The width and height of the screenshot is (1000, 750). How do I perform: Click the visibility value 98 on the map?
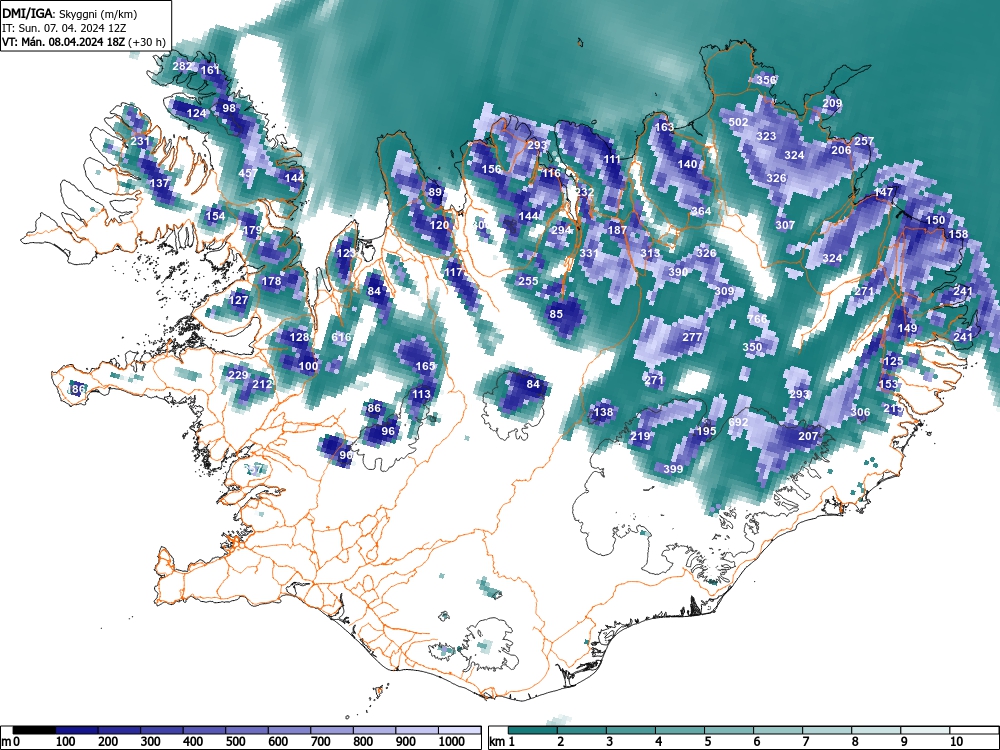229,108
